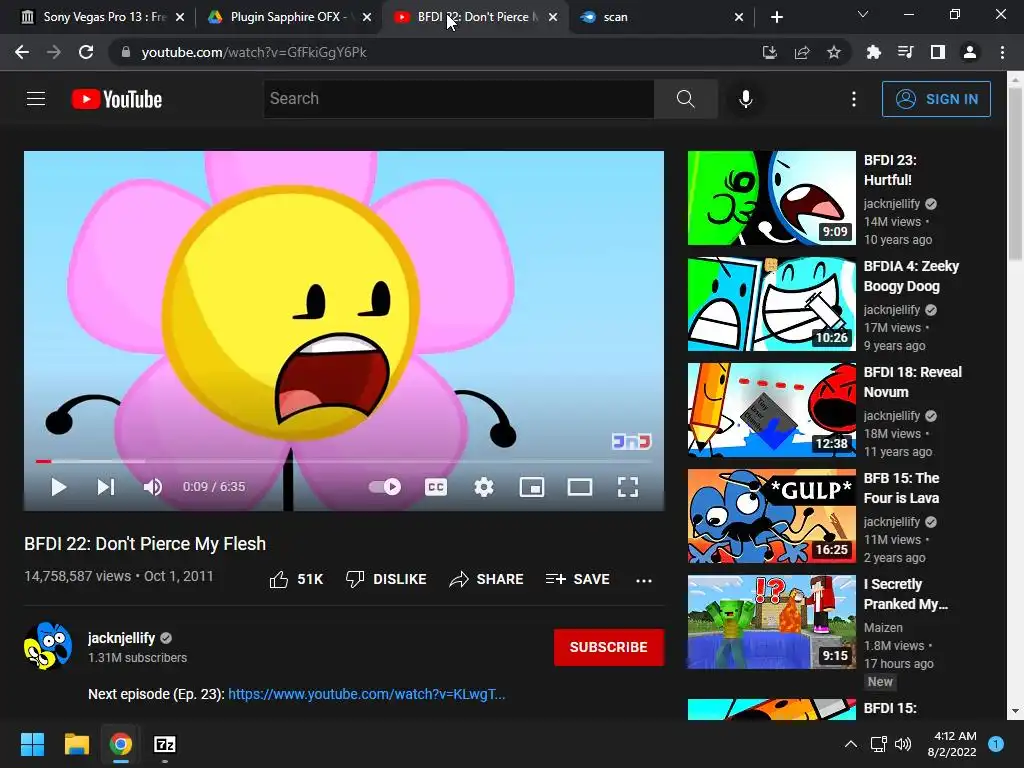
Task: Go back to previous page
Action: pyautogui.click(x=22, y=52)
